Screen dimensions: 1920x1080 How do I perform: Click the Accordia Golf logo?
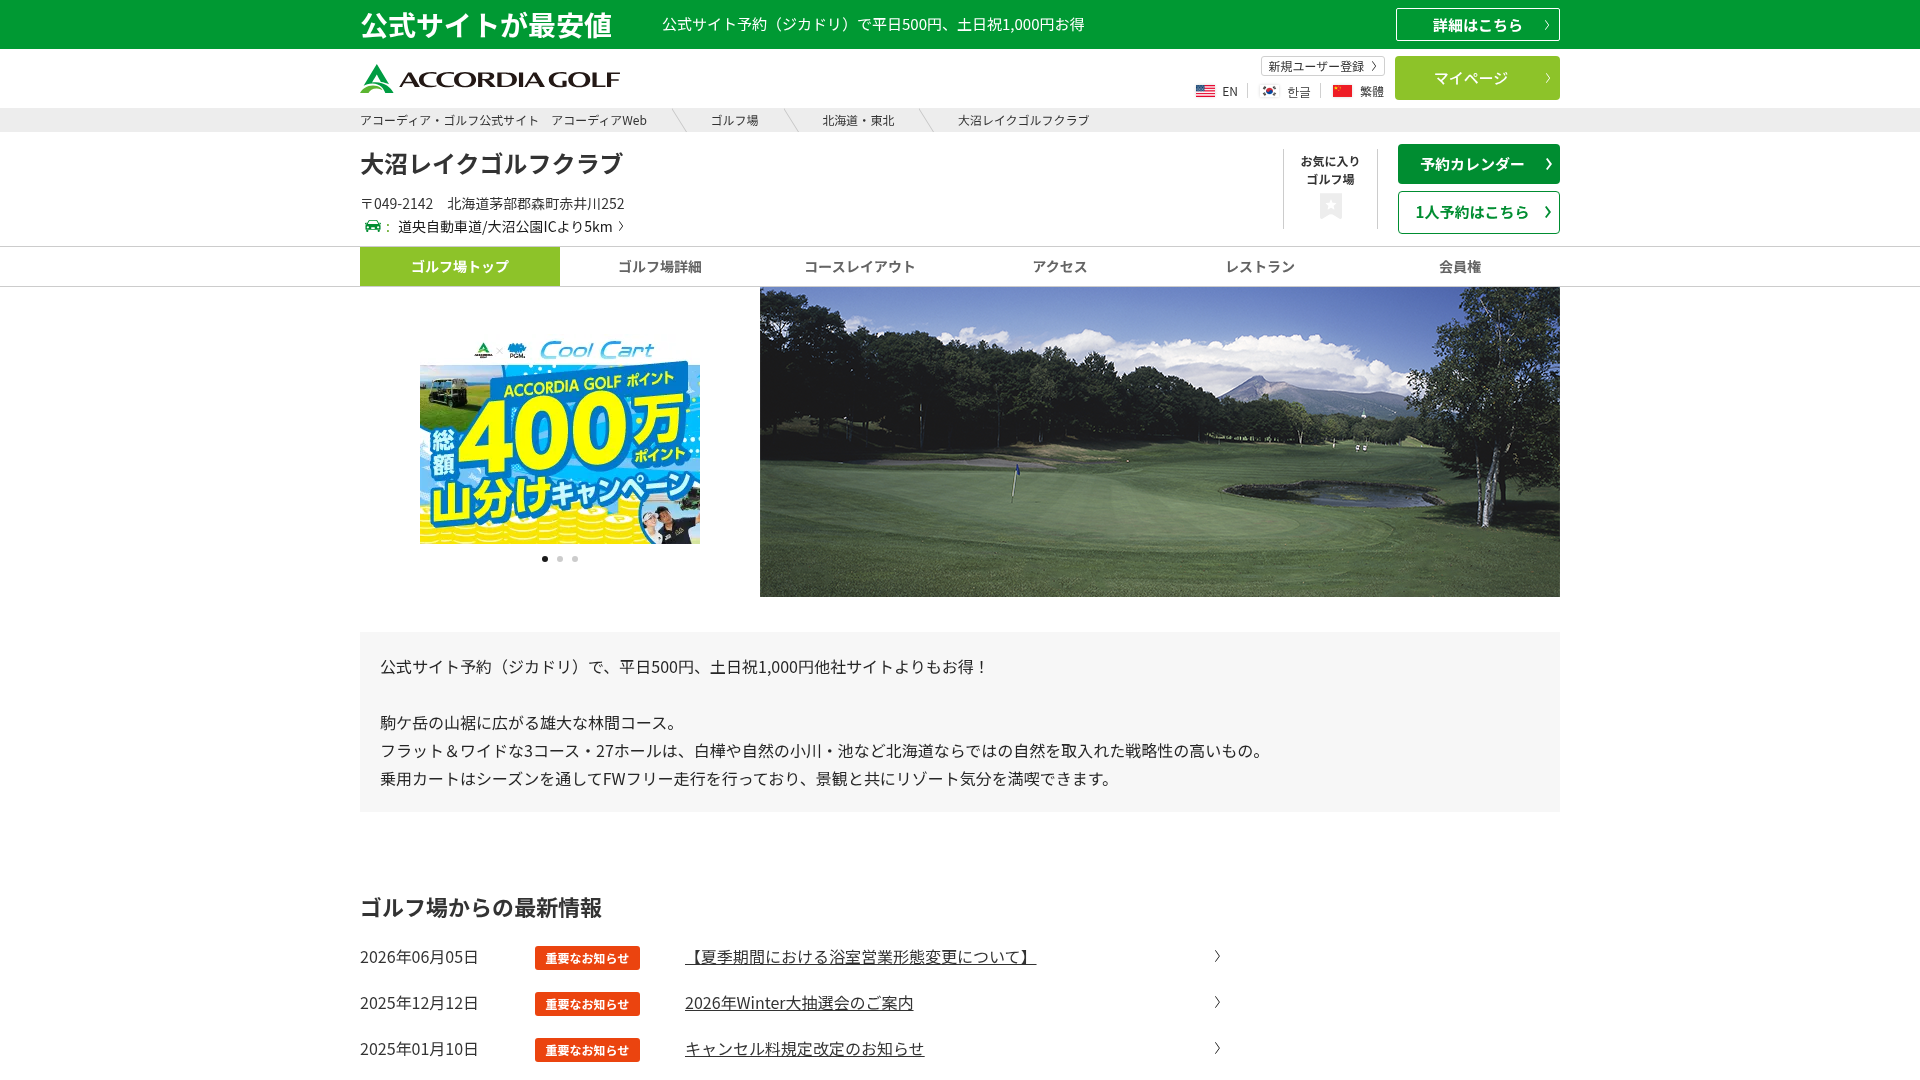point(490,79)
